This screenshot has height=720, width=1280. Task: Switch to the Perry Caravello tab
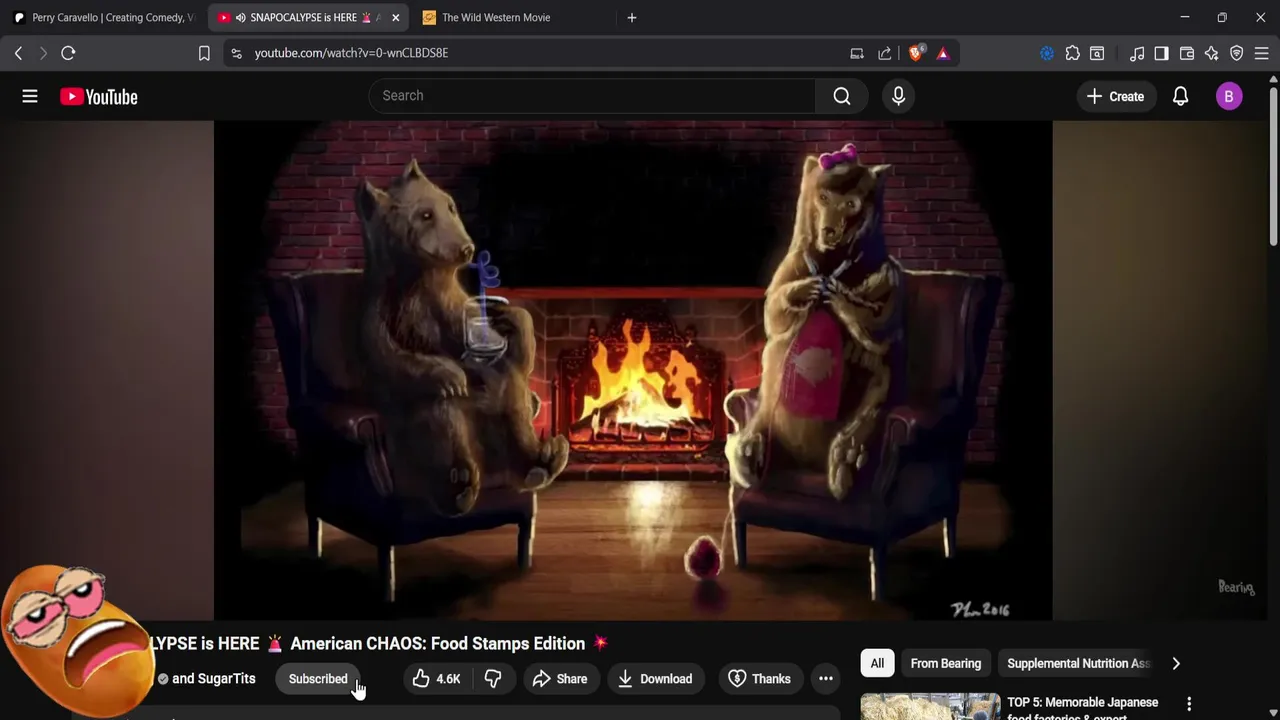coord(104,17)
